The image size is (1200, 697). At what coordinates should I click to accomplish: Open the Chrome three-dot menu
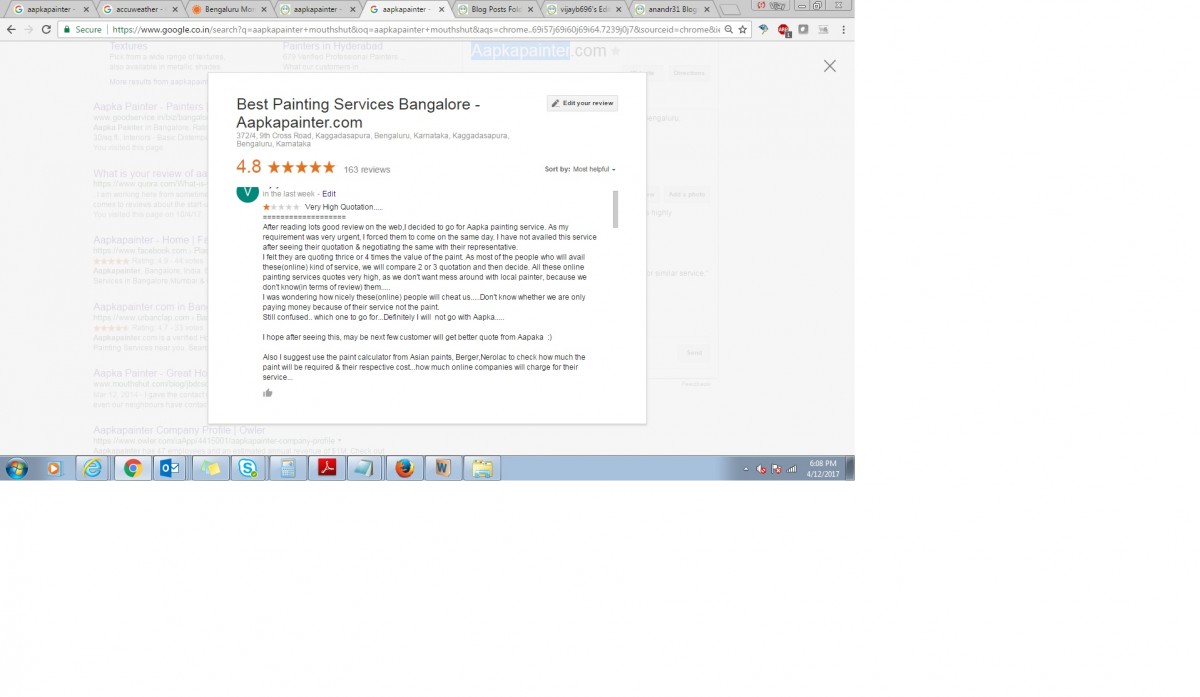(843, 30)
